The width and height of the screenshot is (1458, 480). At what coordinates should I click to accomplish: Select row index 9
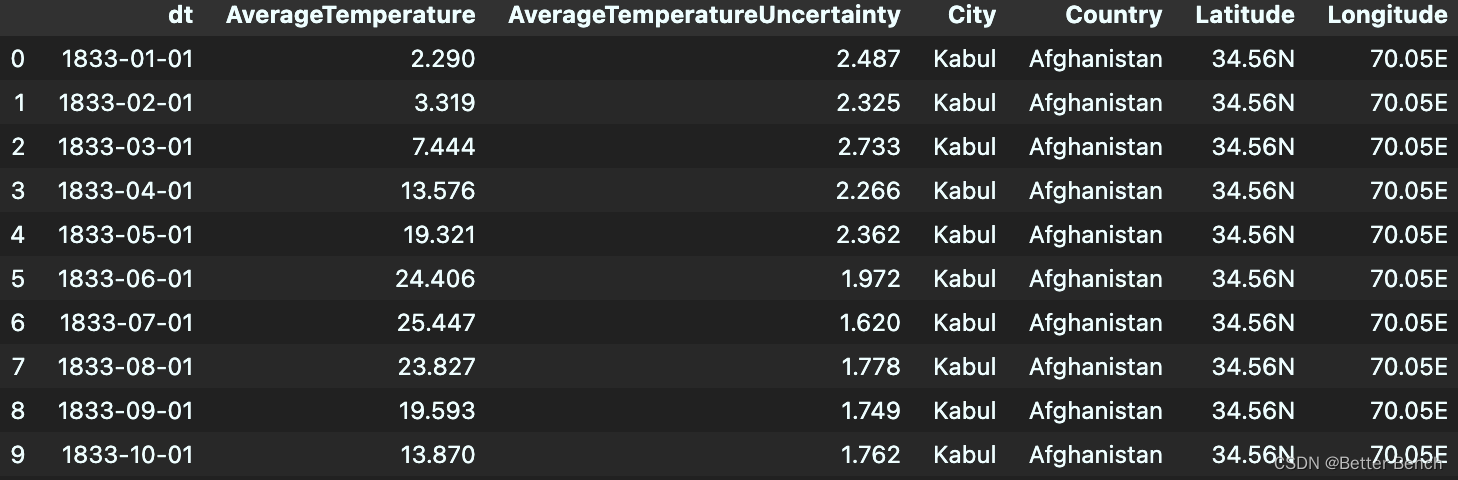pyautogui.click(x=18, y=455)
